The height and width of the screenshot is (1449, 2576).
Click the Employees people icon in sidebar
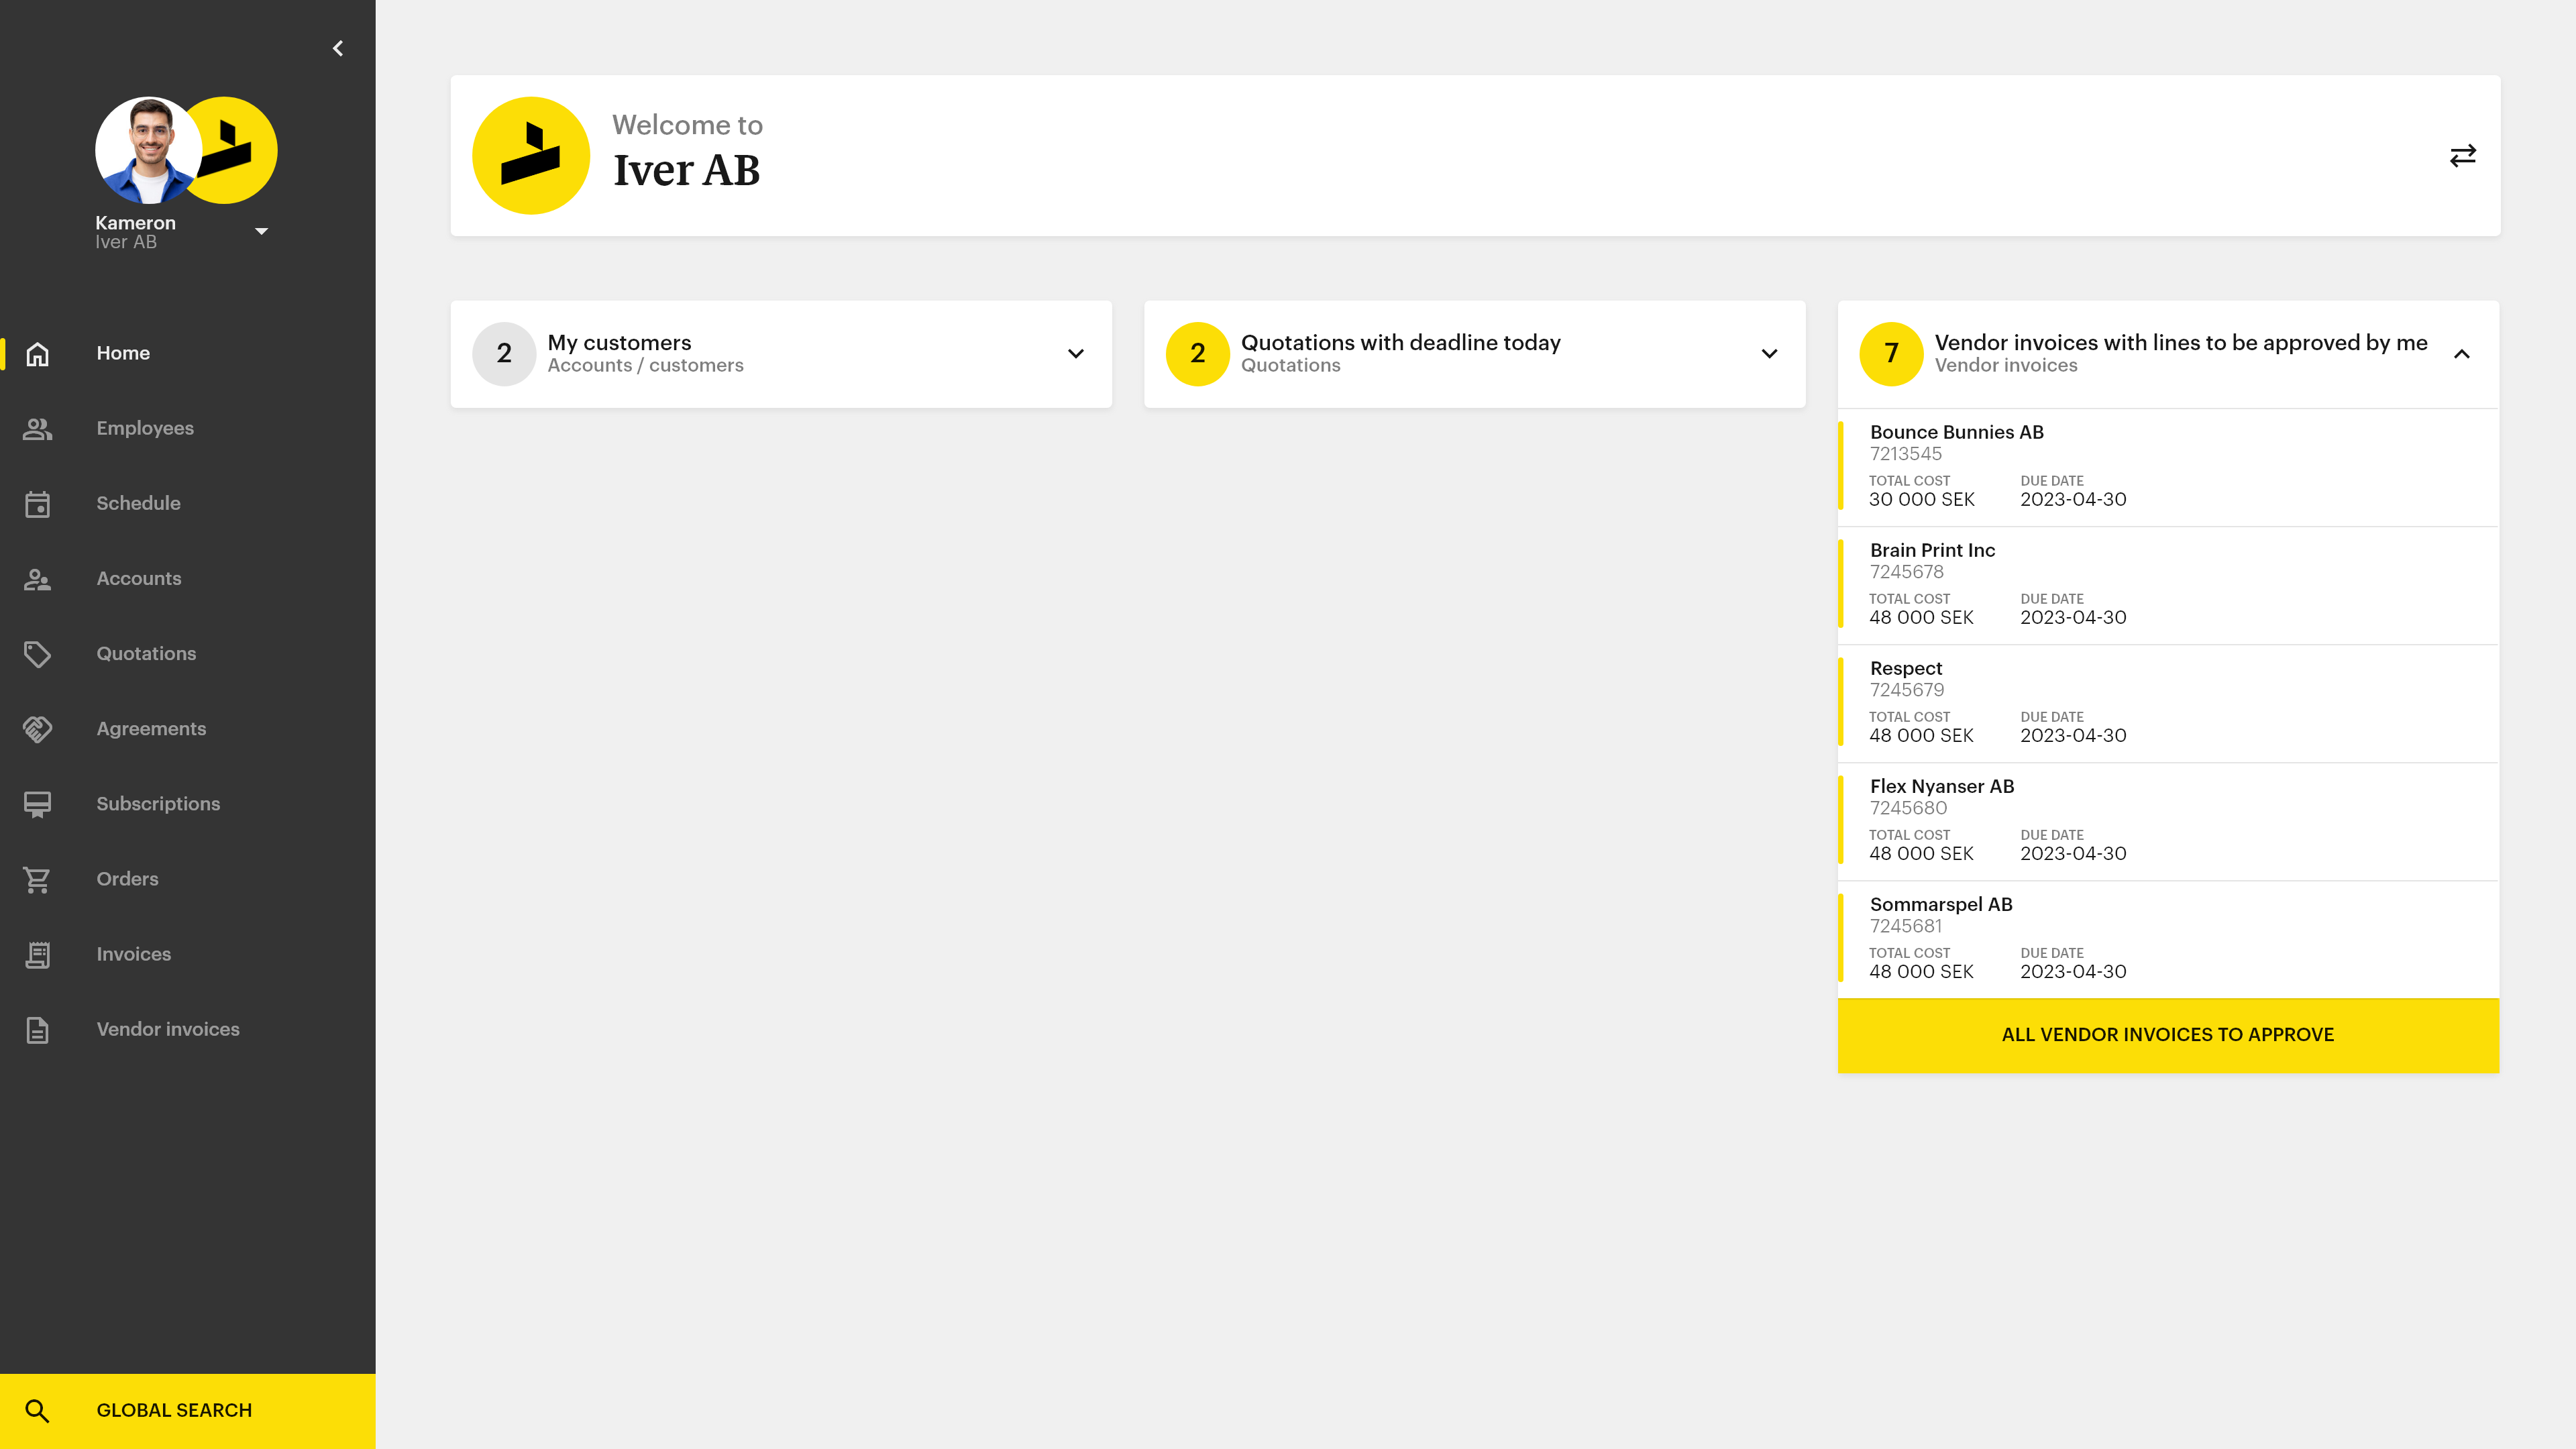pos(37,429)
